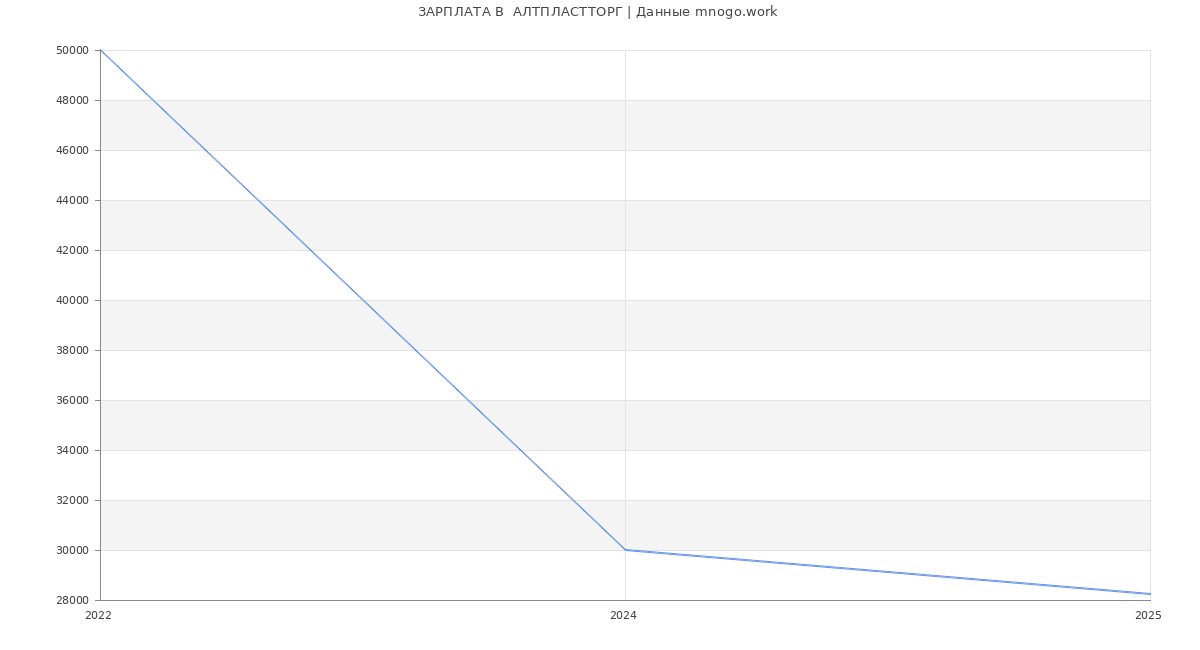This screenshot has height=650, width=1200.
Task: Click the 40000 y-axis label
Action: [74, 300]
